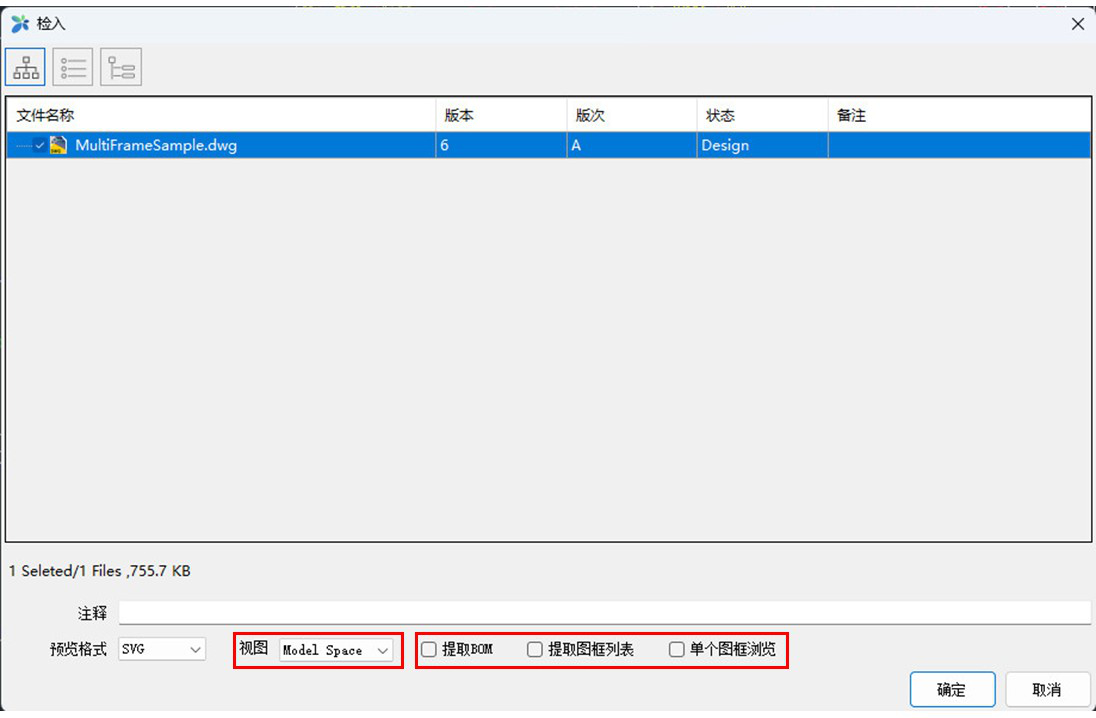Click the 状态 column header
This screenshot has height=718, width=1096.
point(720,116)
